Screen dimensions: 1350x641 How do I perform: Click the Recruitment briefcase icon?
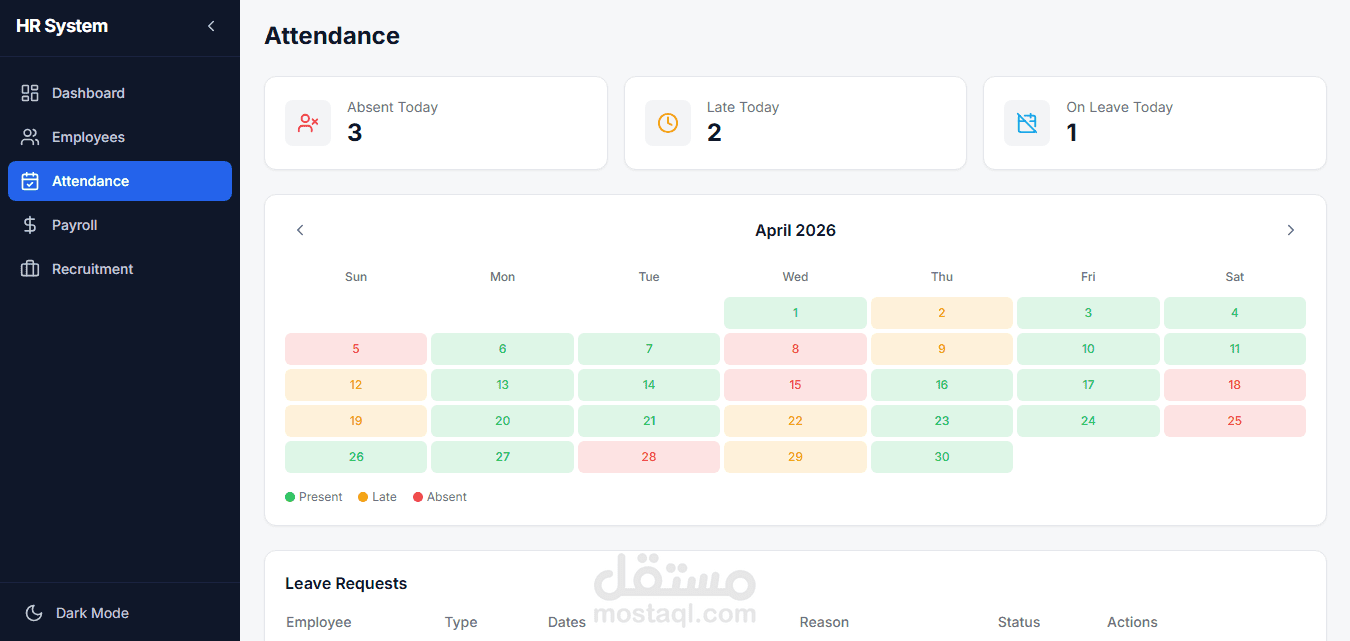coord(30,269)
